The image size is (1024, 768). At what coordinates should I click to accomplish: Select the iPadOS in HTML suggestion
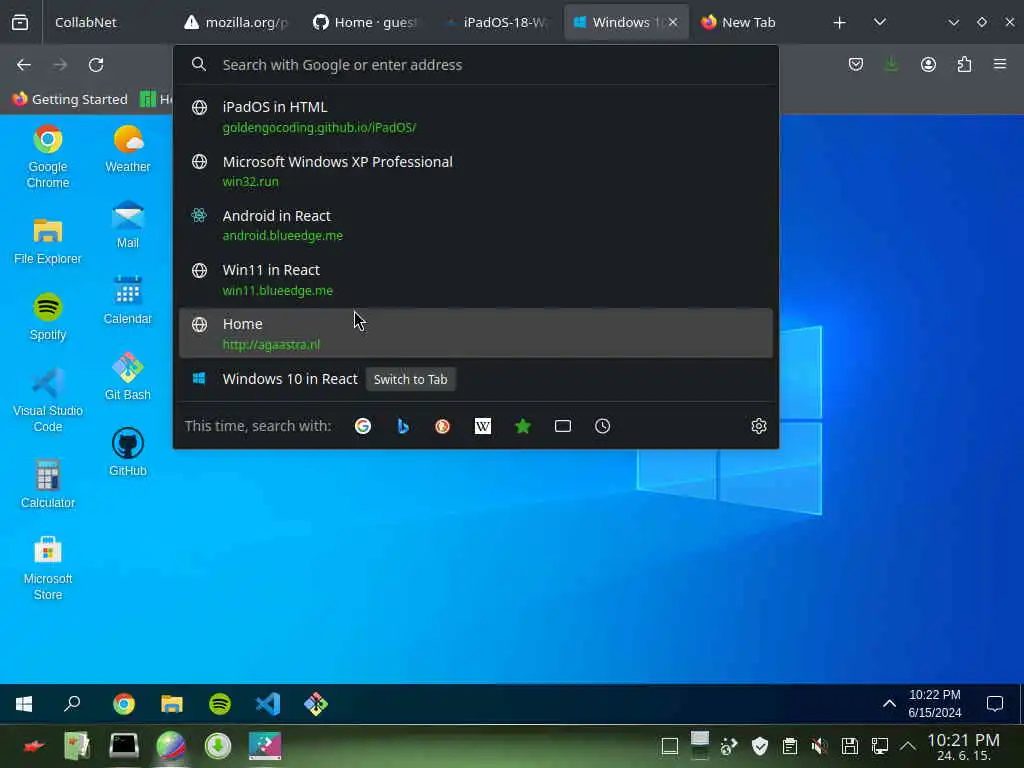click(475, 116)
